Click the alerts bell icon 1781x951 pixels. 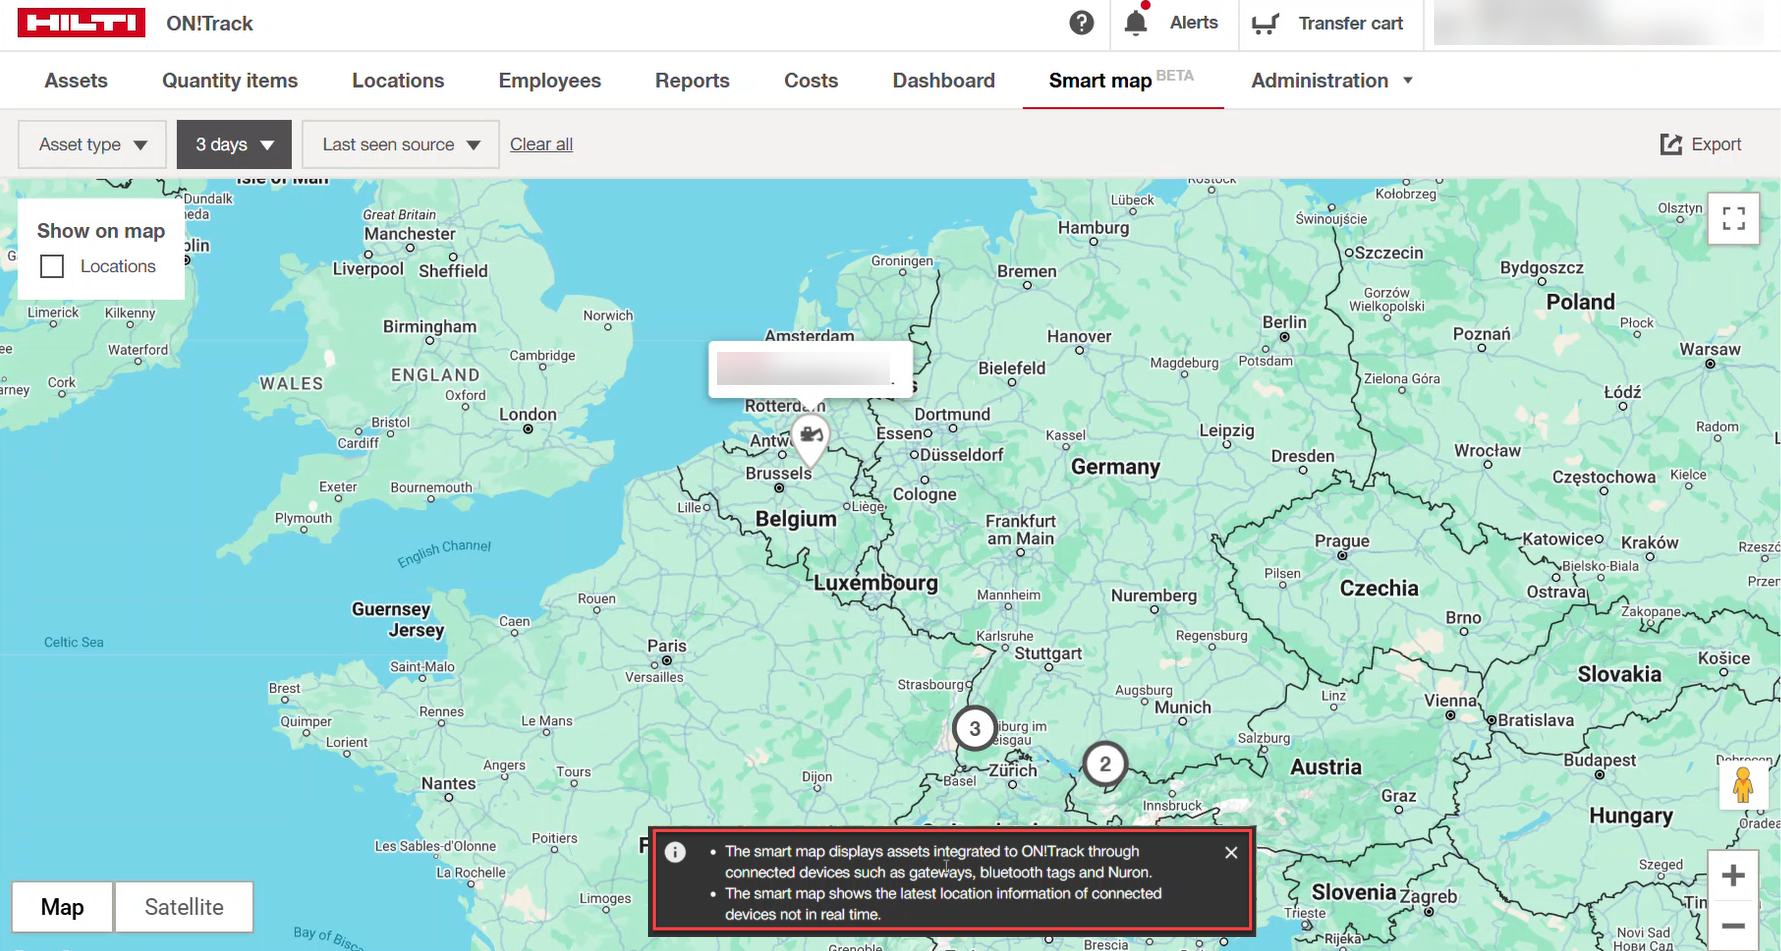click(1135, 23)
